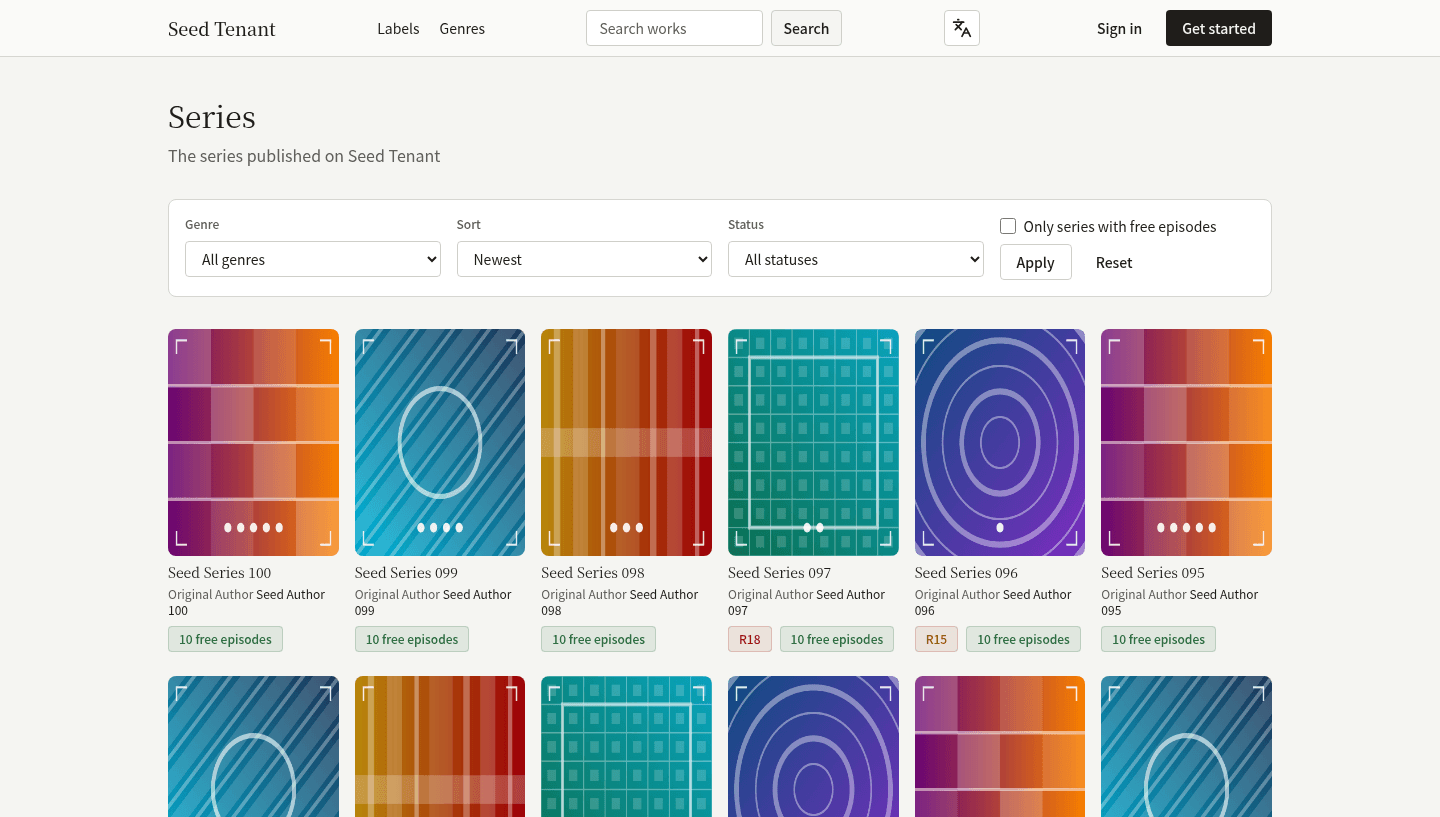Reset the series filters
This screenshot has height=817, width=1440.
tap(1114, 262)
